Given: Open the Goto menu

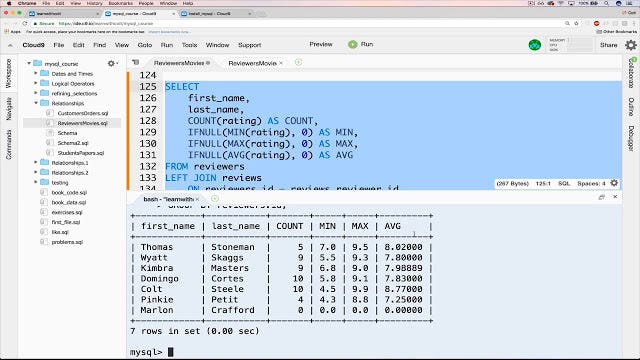Looking at the screenshot, I should [x=144, y=45].
